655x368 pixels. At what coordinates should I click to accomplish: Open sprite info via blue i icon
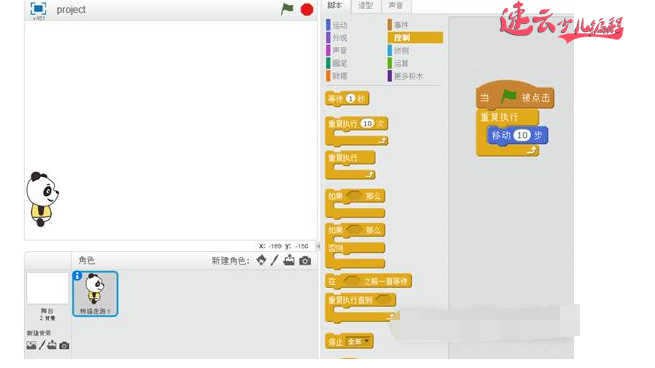[x=77, y=276]
